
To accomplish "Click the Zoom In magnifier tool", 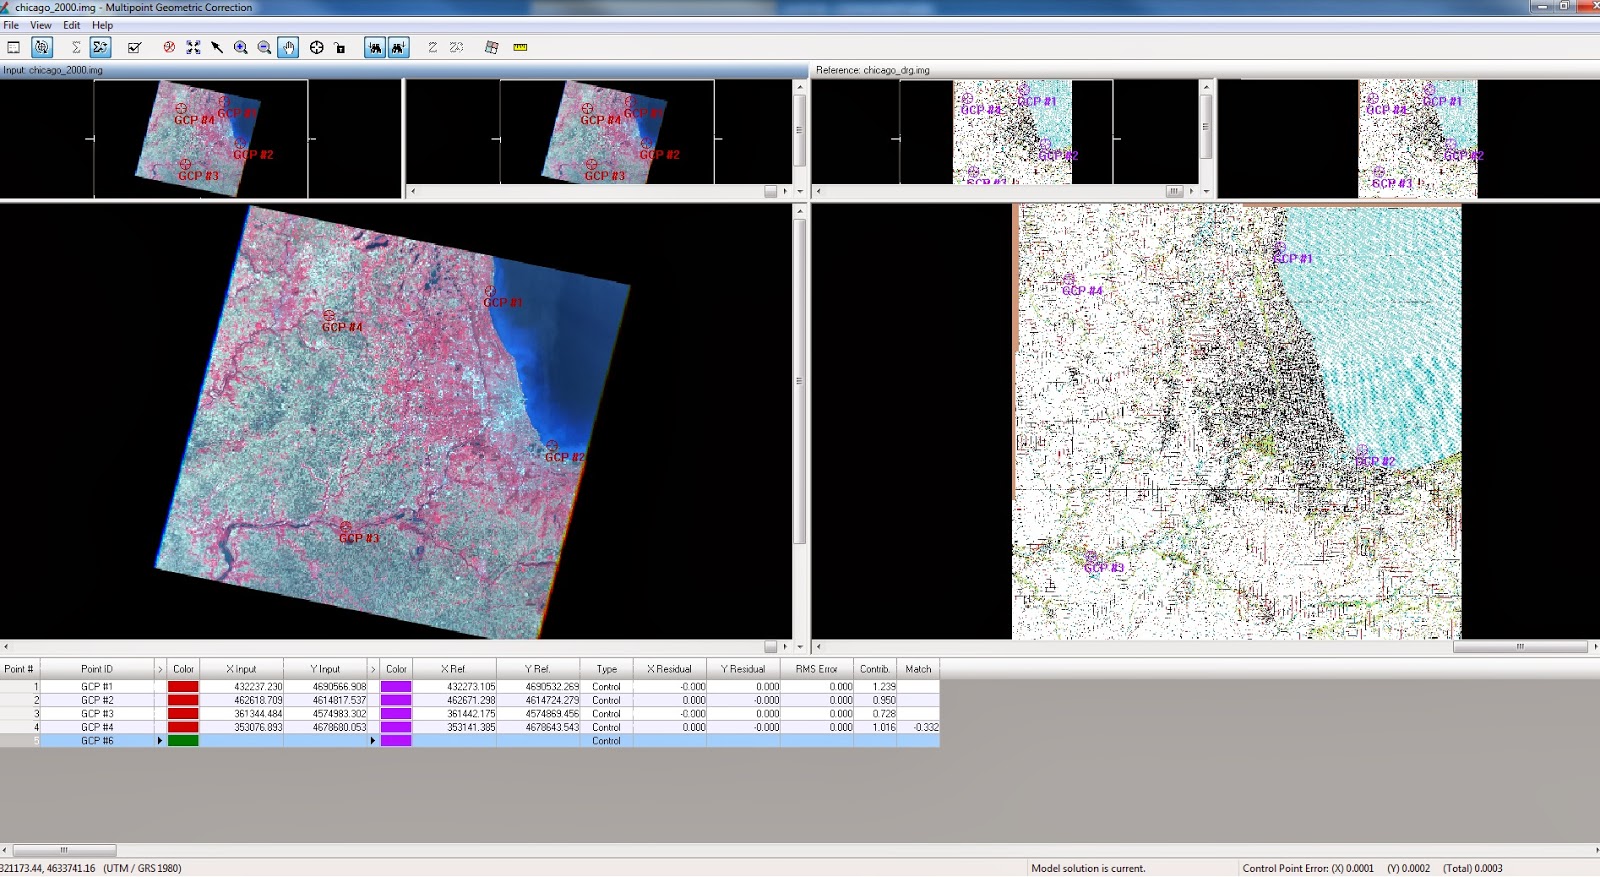I will [x=241, y=47].
